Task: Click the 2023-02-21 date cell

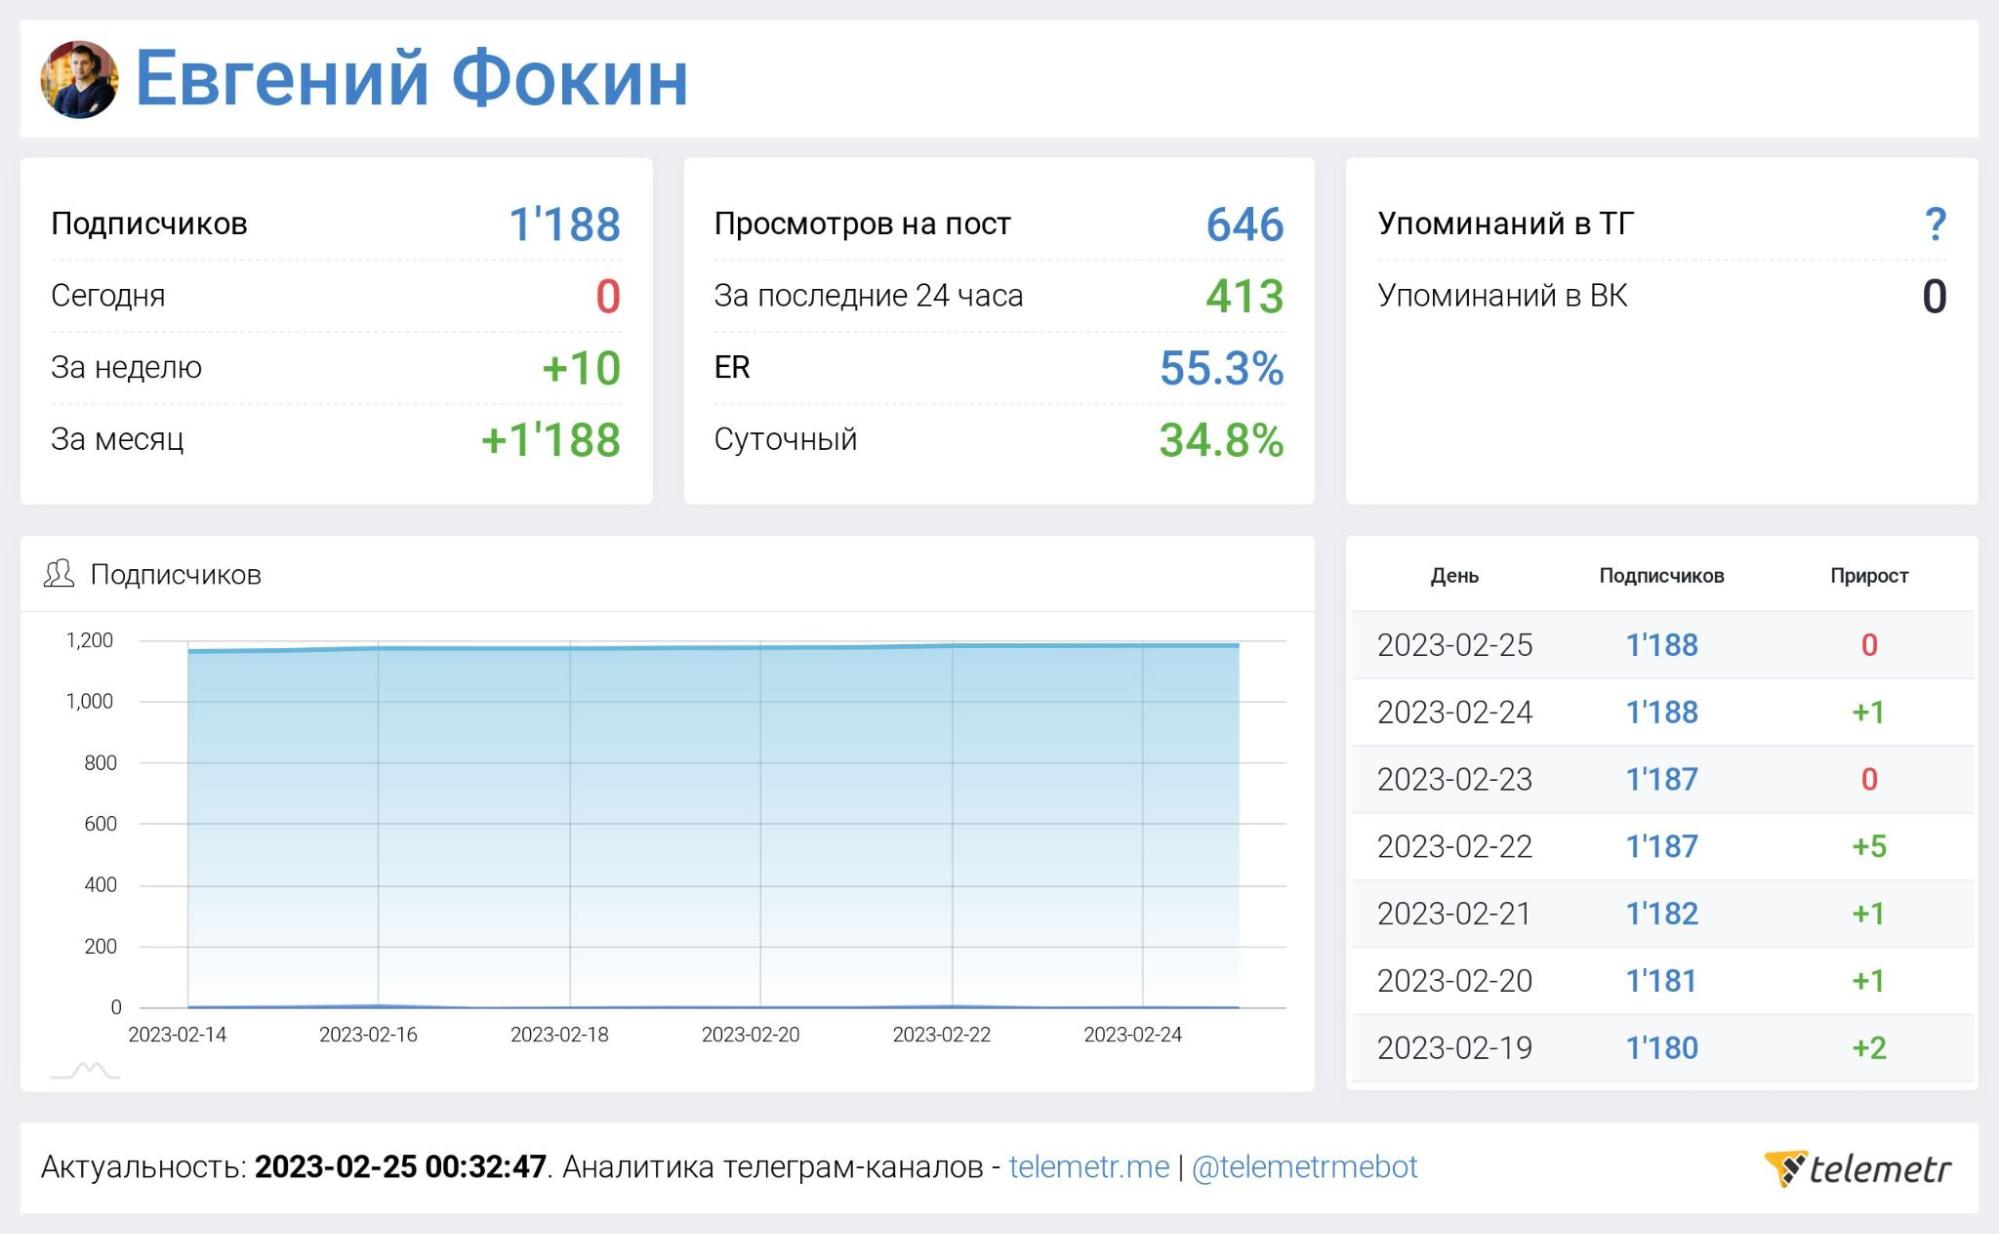Action: click(1454, 913)
